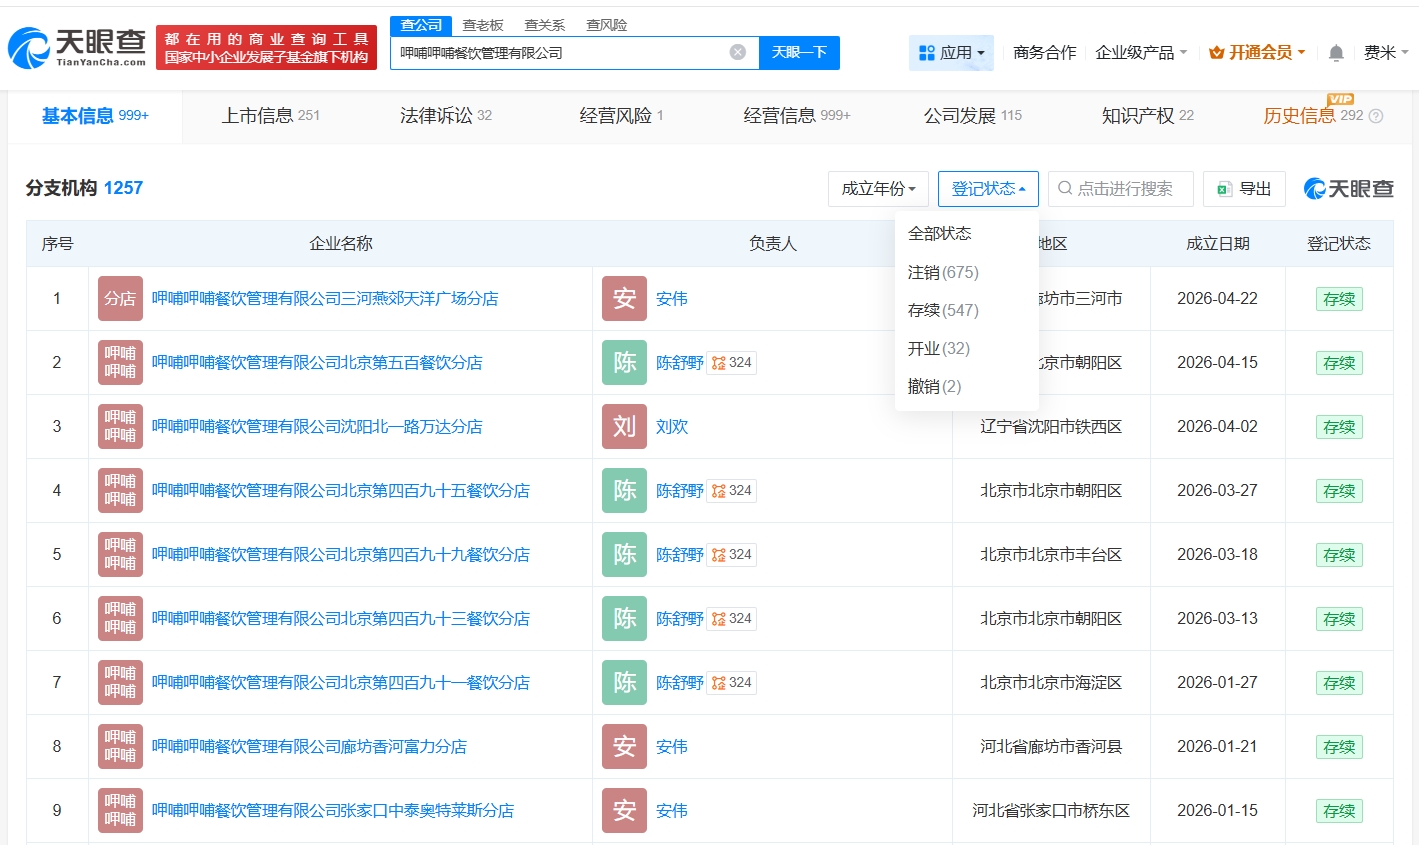Screen dimensions: 1419x845
Task: Open 陈舒野's profile link
Action: tap(679, 362)
